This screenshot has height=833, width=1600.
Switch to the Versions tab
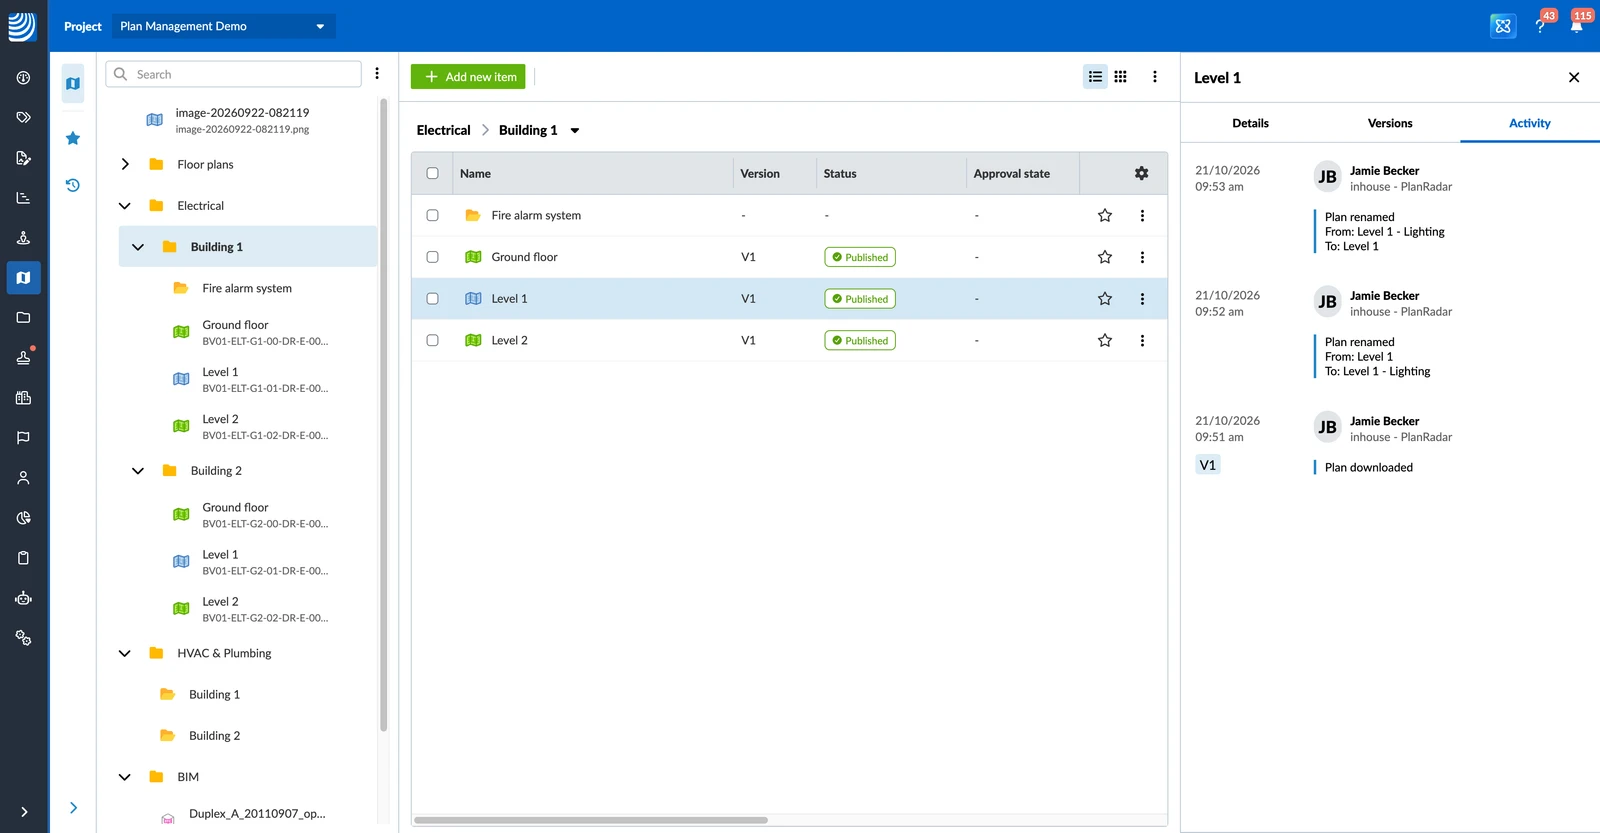(x=1390, y=123)
